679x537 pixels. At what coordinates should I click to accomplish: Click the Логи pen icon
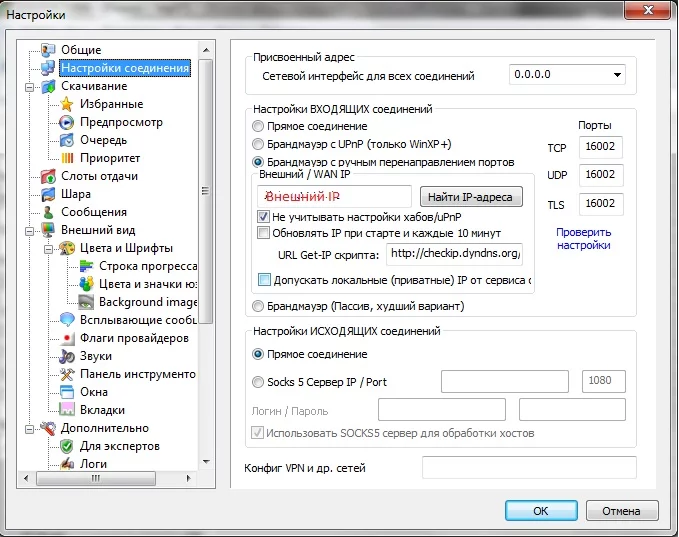[x=67, y=464]
